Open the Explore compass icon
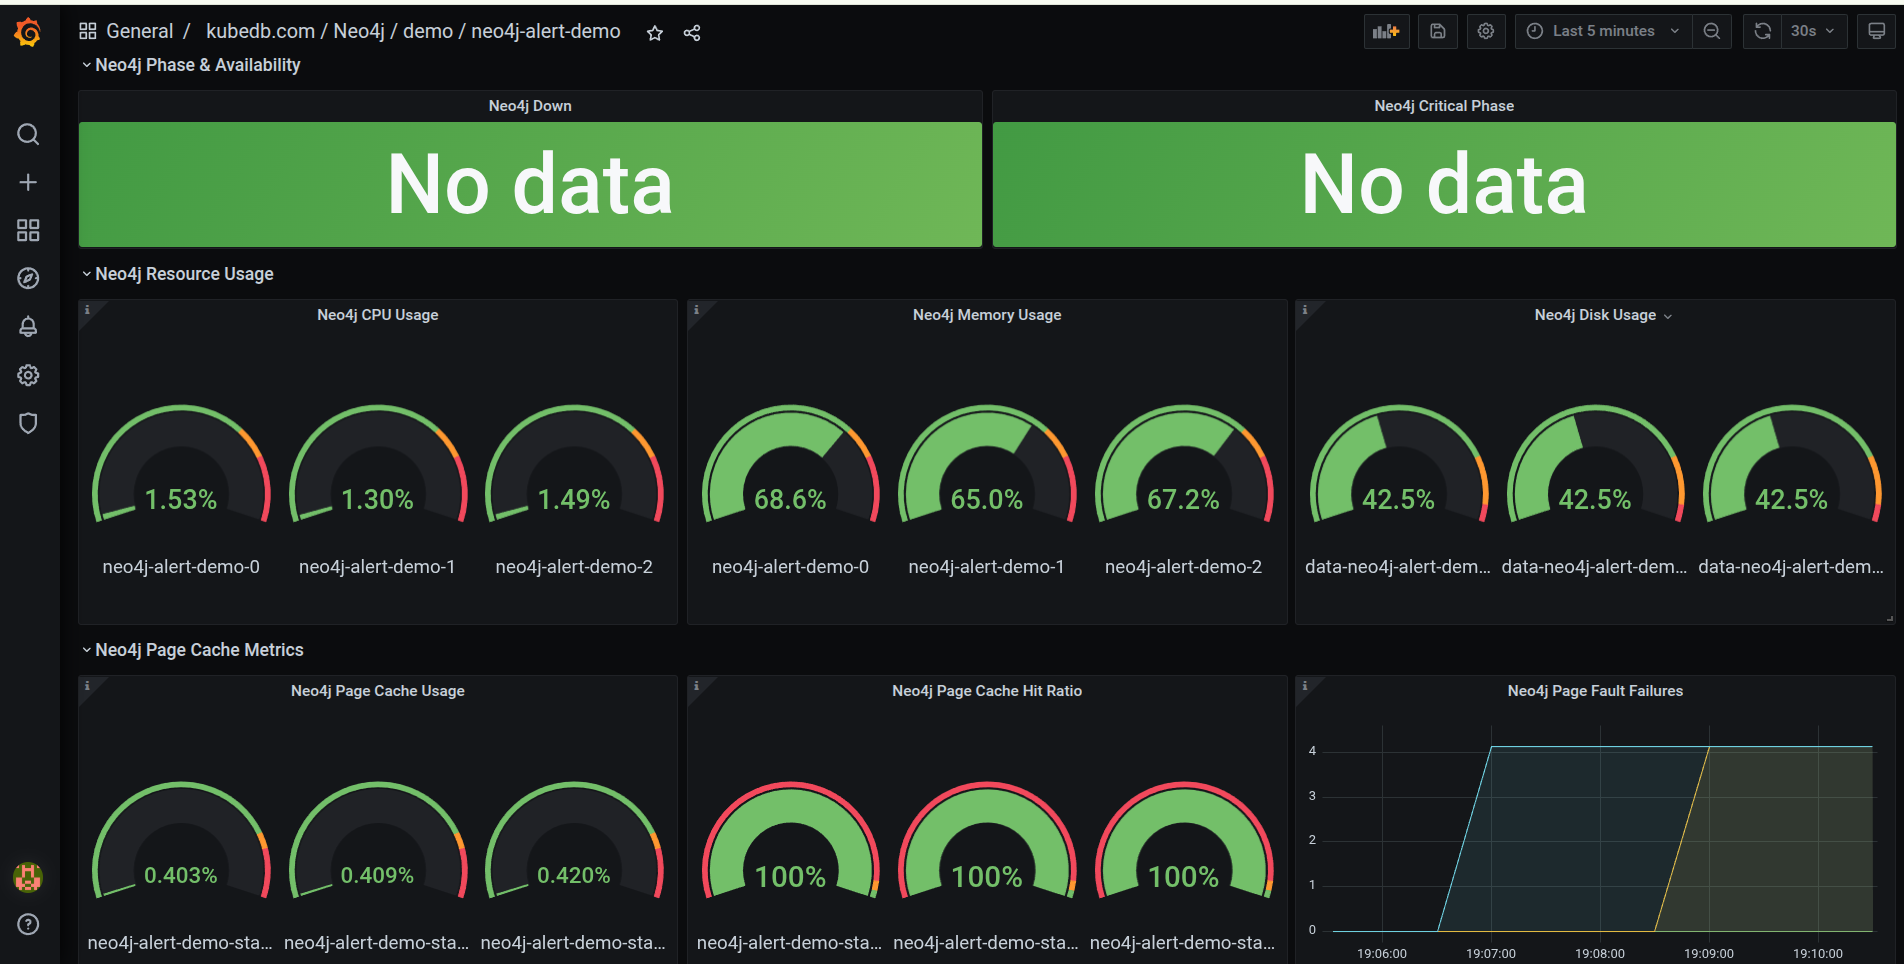The image size is (1904, 964). coord(28,278)
